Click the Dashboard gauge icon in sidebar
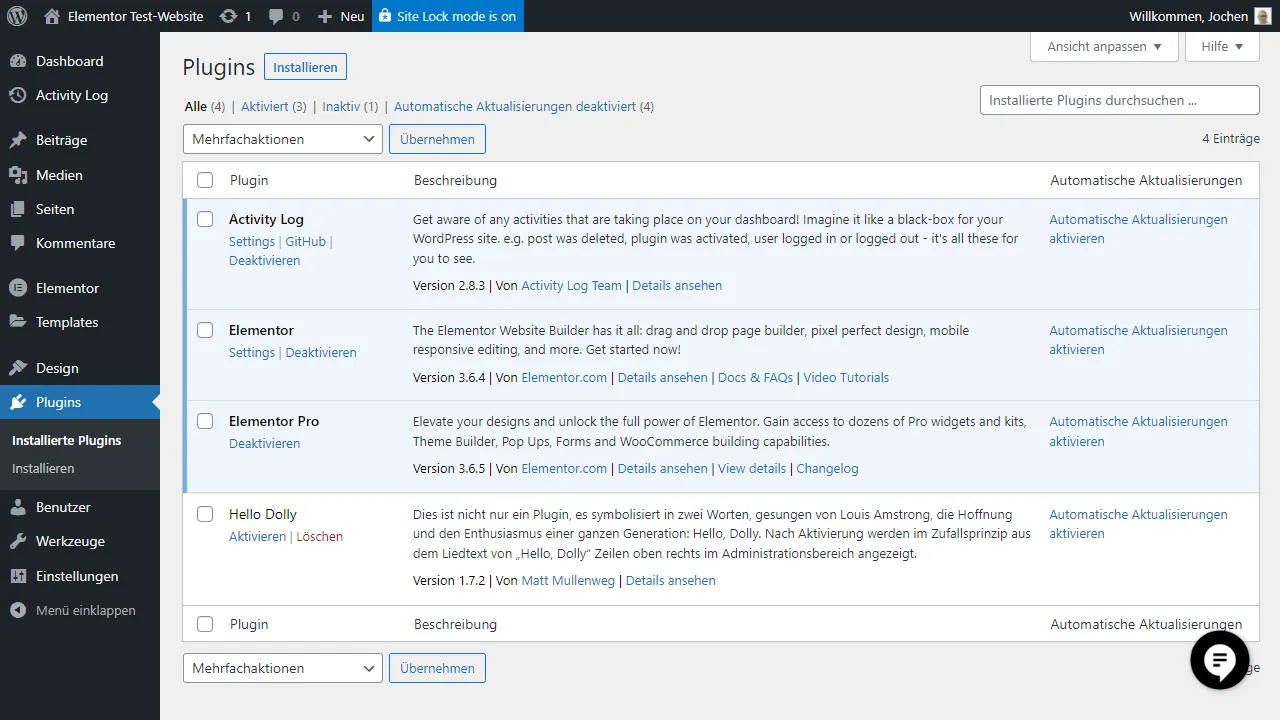Viewport: 1280px width, 720px height. 18,61
